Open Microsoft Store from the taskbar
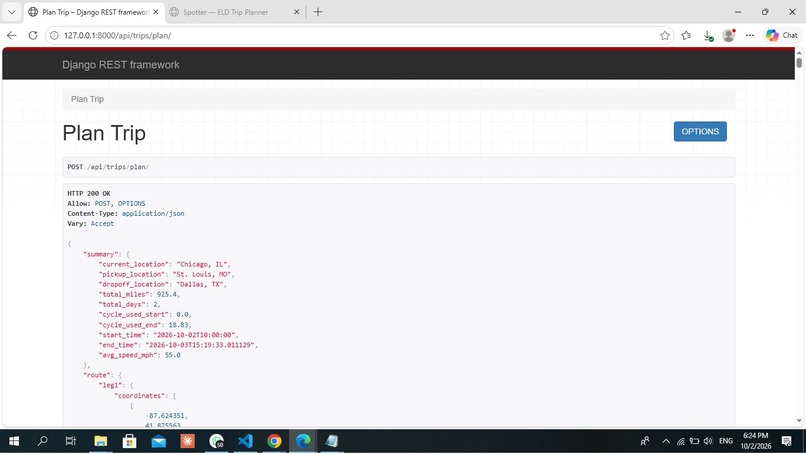Image resolution: width=806 pixels, height=454 pixels. 130,441
